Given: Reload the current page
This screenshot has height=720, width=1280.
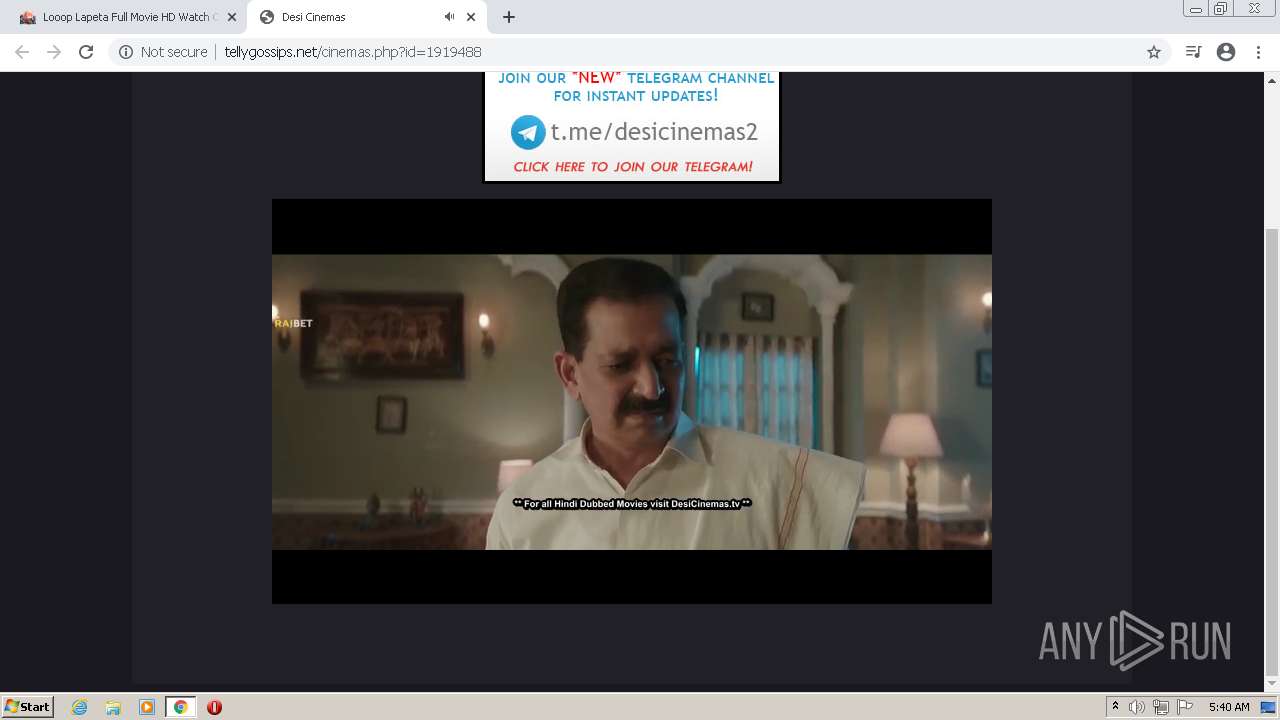Looking at the screenshot, I should click(86, 52).
